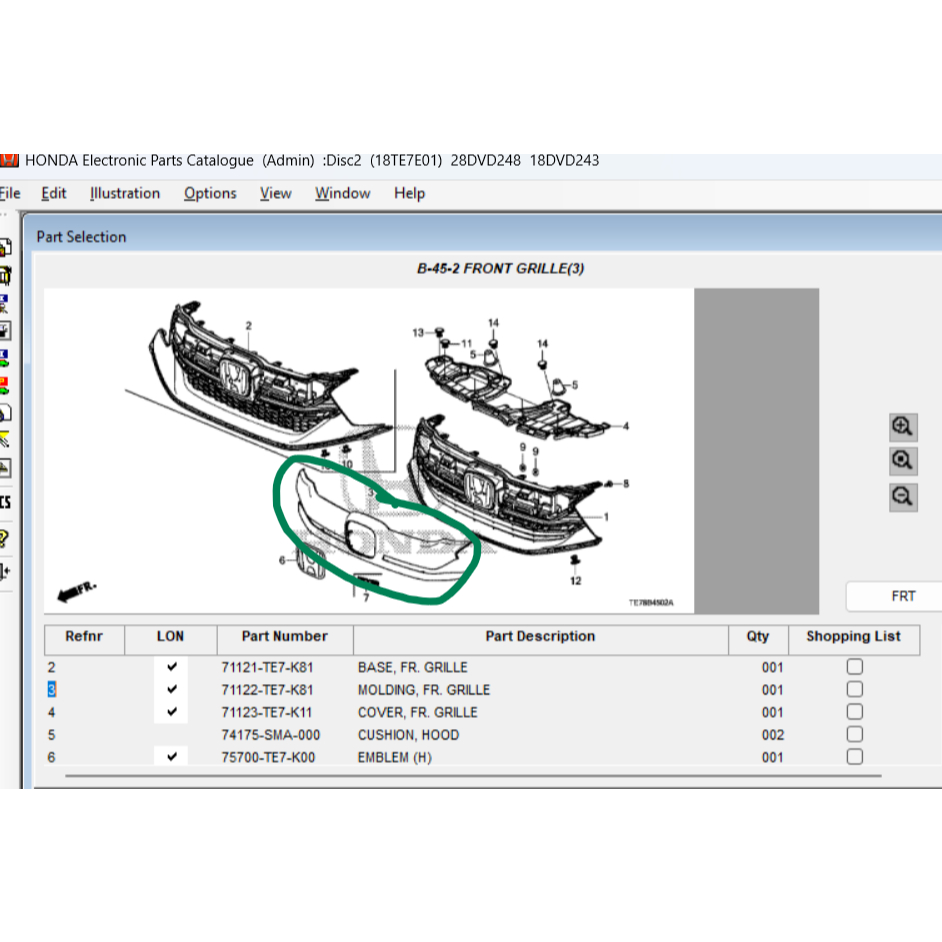Select the MOLDING, FR. GRILLE row
Image resolution: width=942 pixels, height=942 pixels.
424,690
